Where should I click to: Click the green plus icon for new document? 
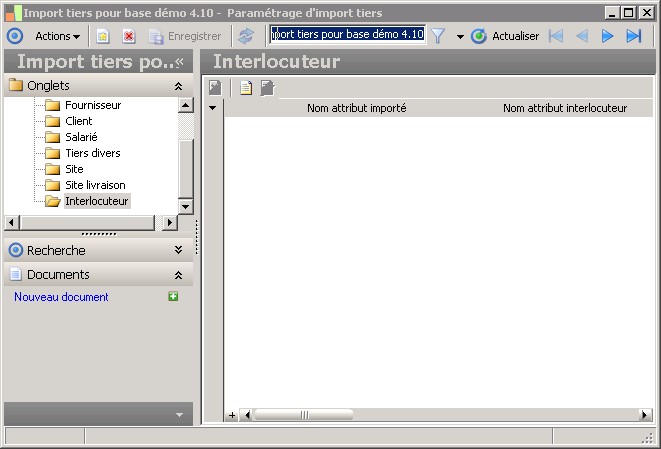pos(173,296)
